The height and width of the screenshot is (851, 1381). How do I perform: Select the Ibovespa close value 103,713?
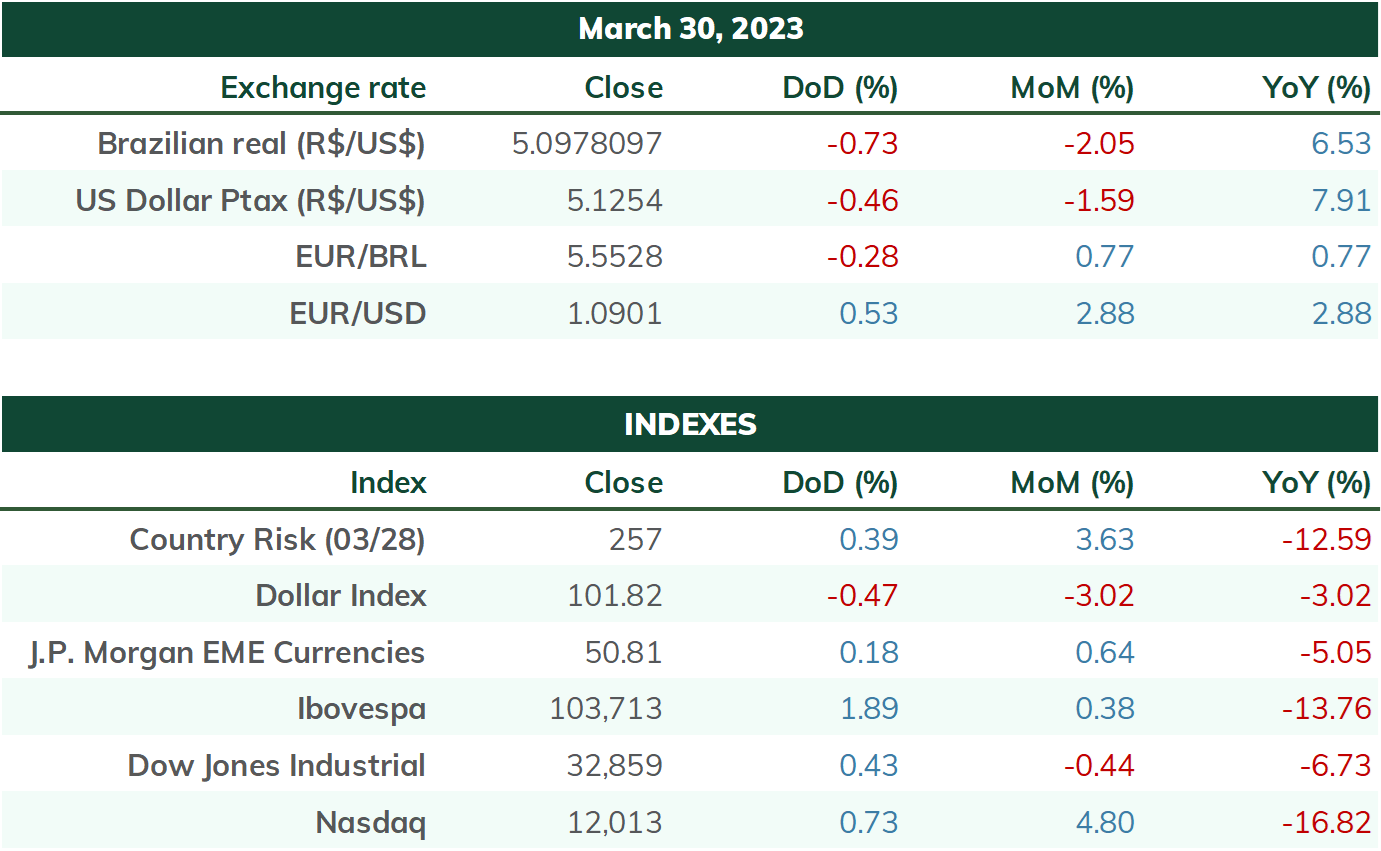click(x=606, y=710)
